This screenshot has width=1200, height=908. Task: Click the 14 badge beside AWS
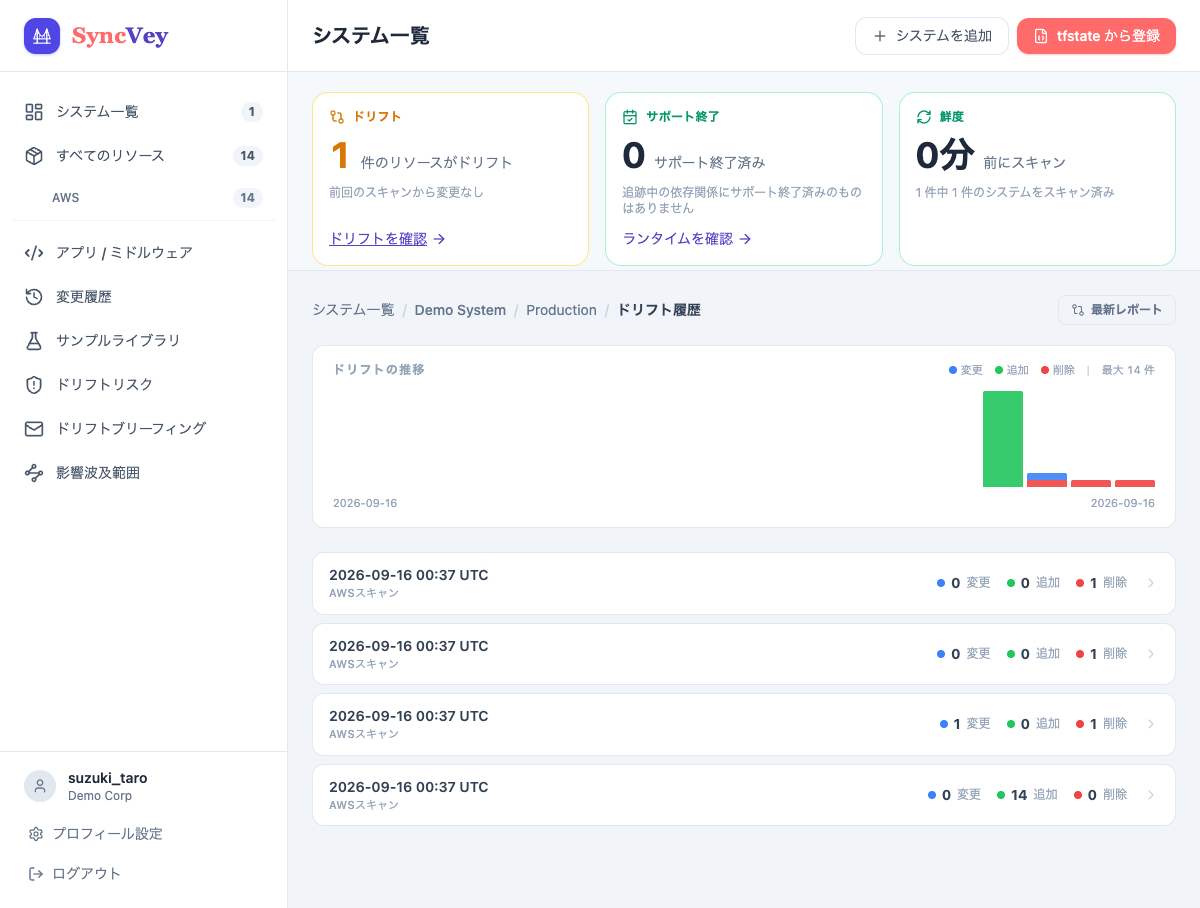coord(248,198)
